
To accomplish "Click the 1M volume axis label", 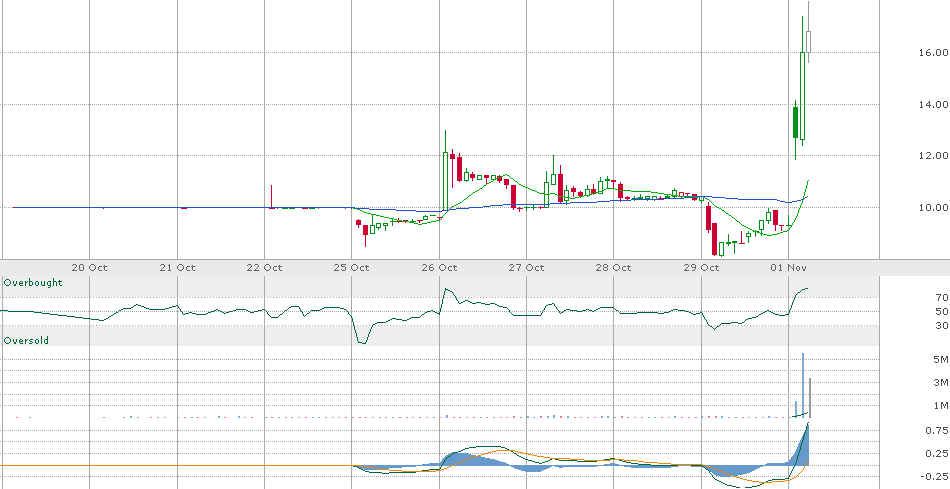I will tap(941, 405).
